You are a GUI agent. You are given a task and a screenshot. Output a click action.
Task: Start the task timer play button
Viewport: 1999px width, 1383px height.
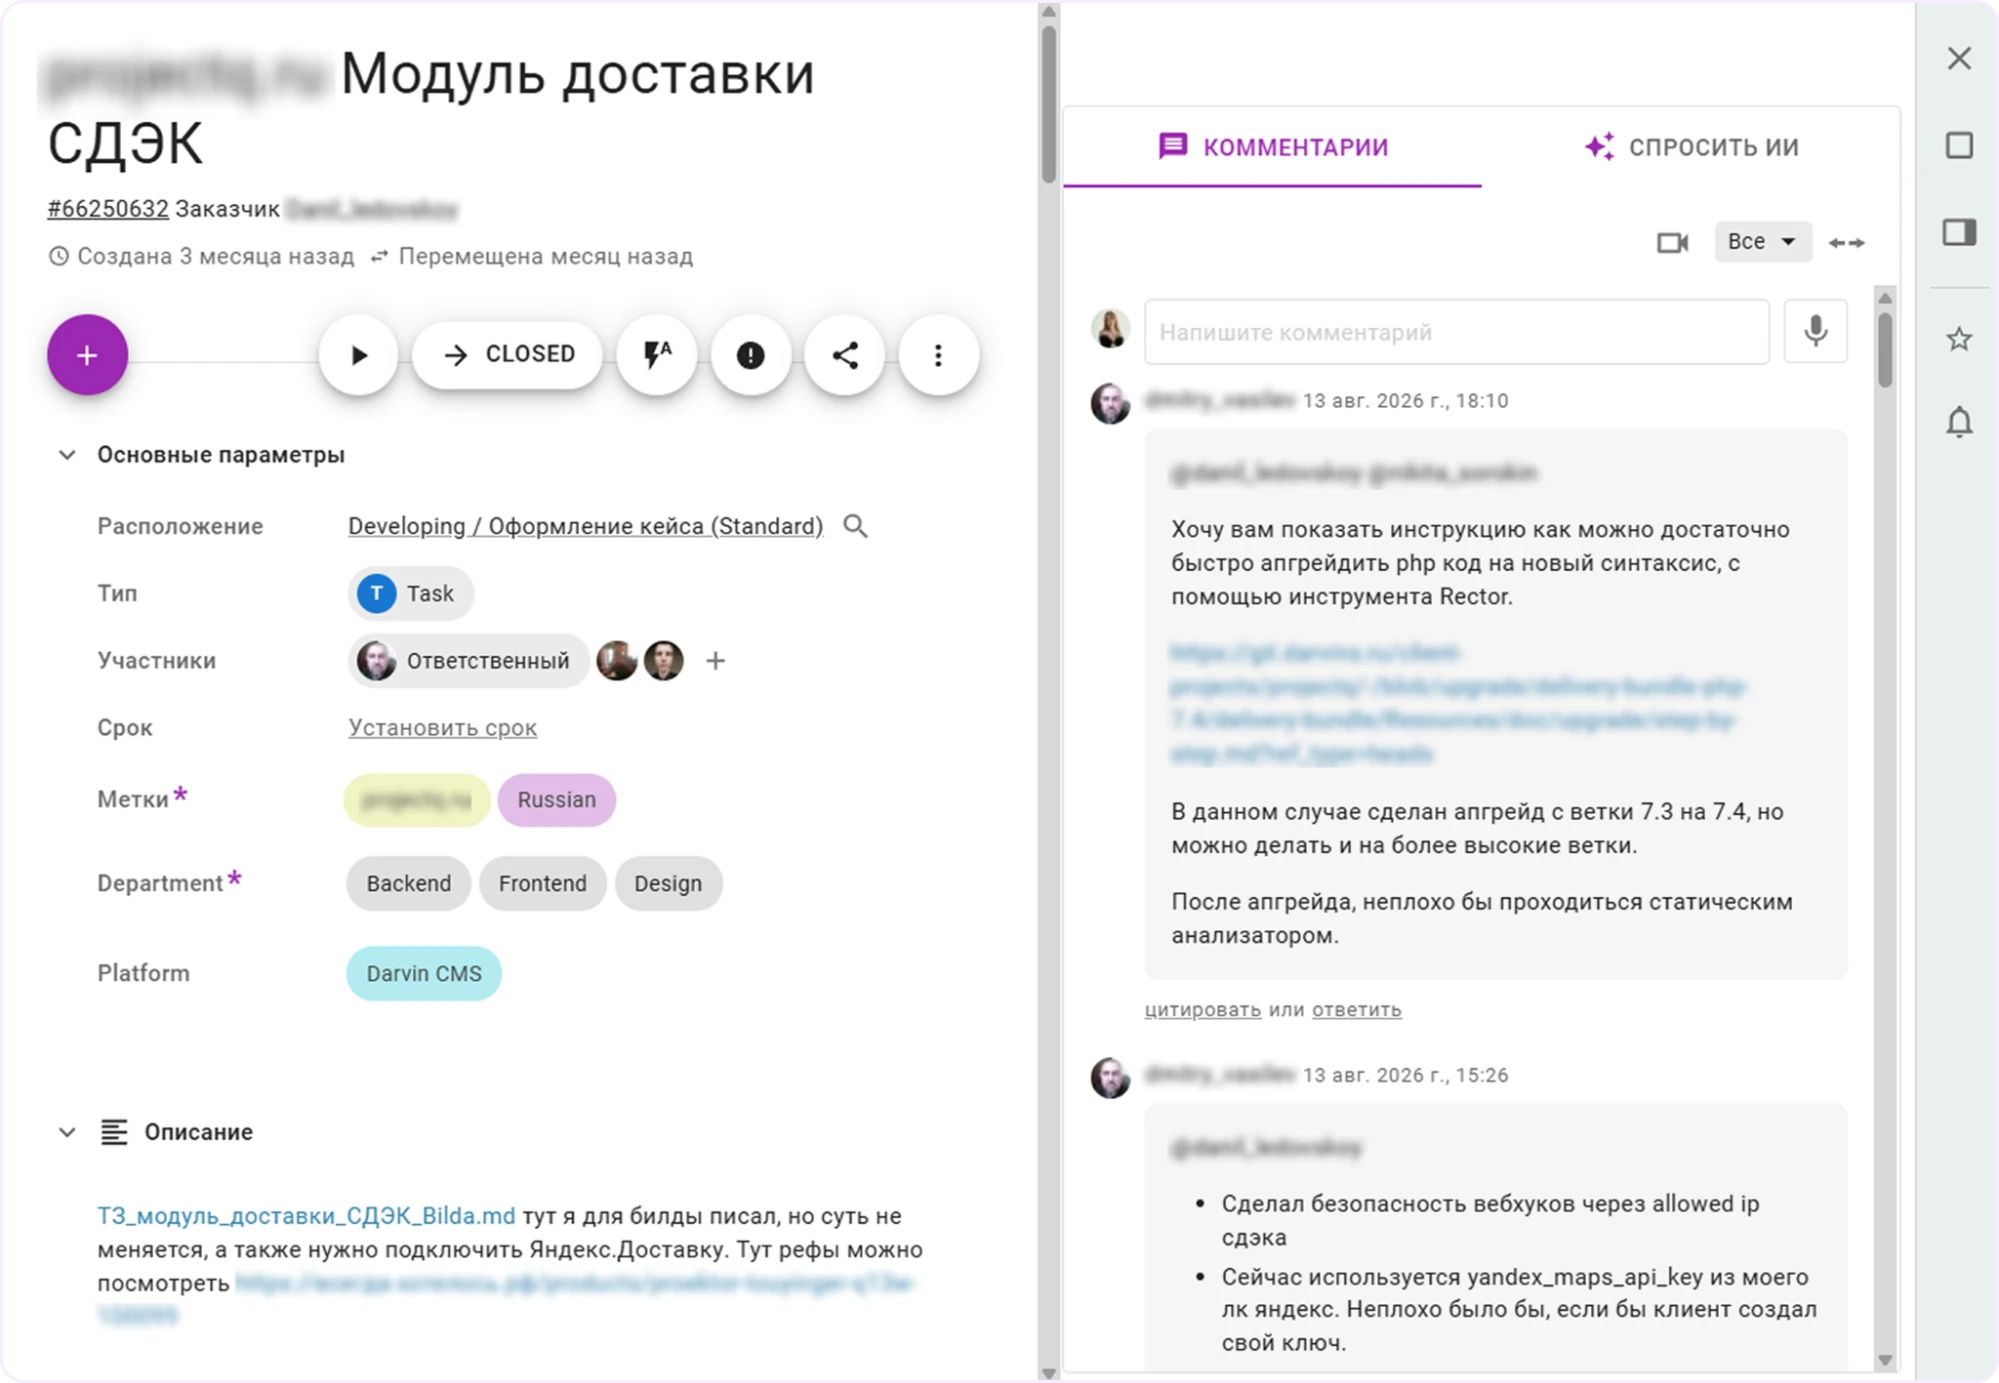(358, 355)
